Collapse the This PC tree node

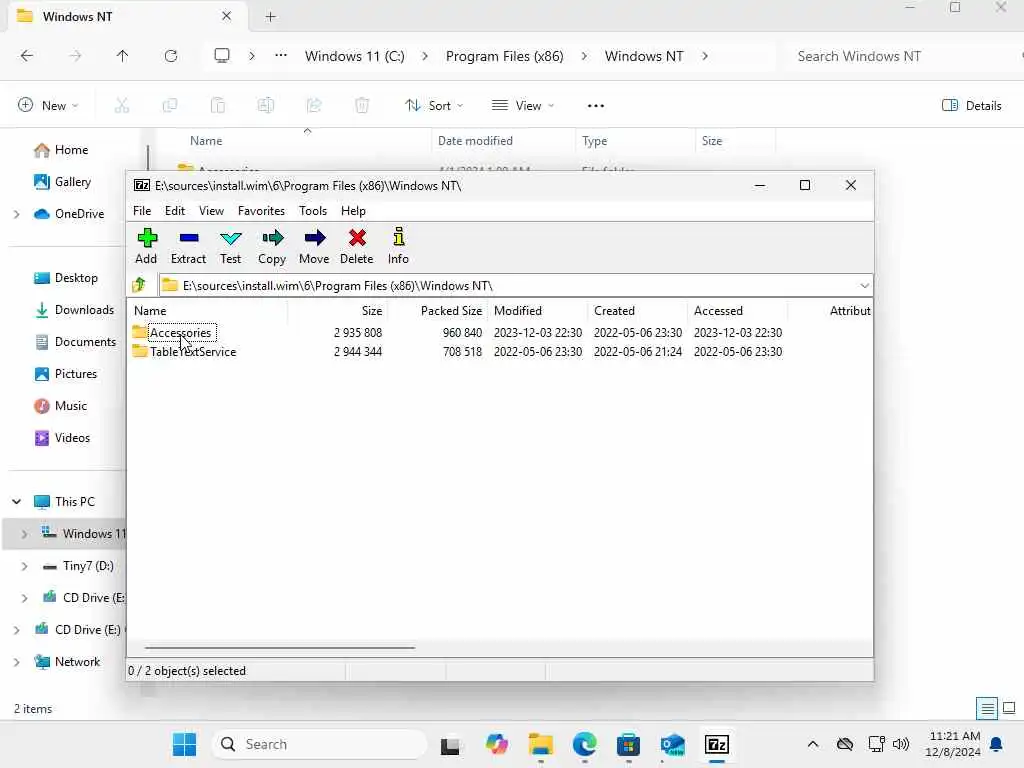click(17, 502)
